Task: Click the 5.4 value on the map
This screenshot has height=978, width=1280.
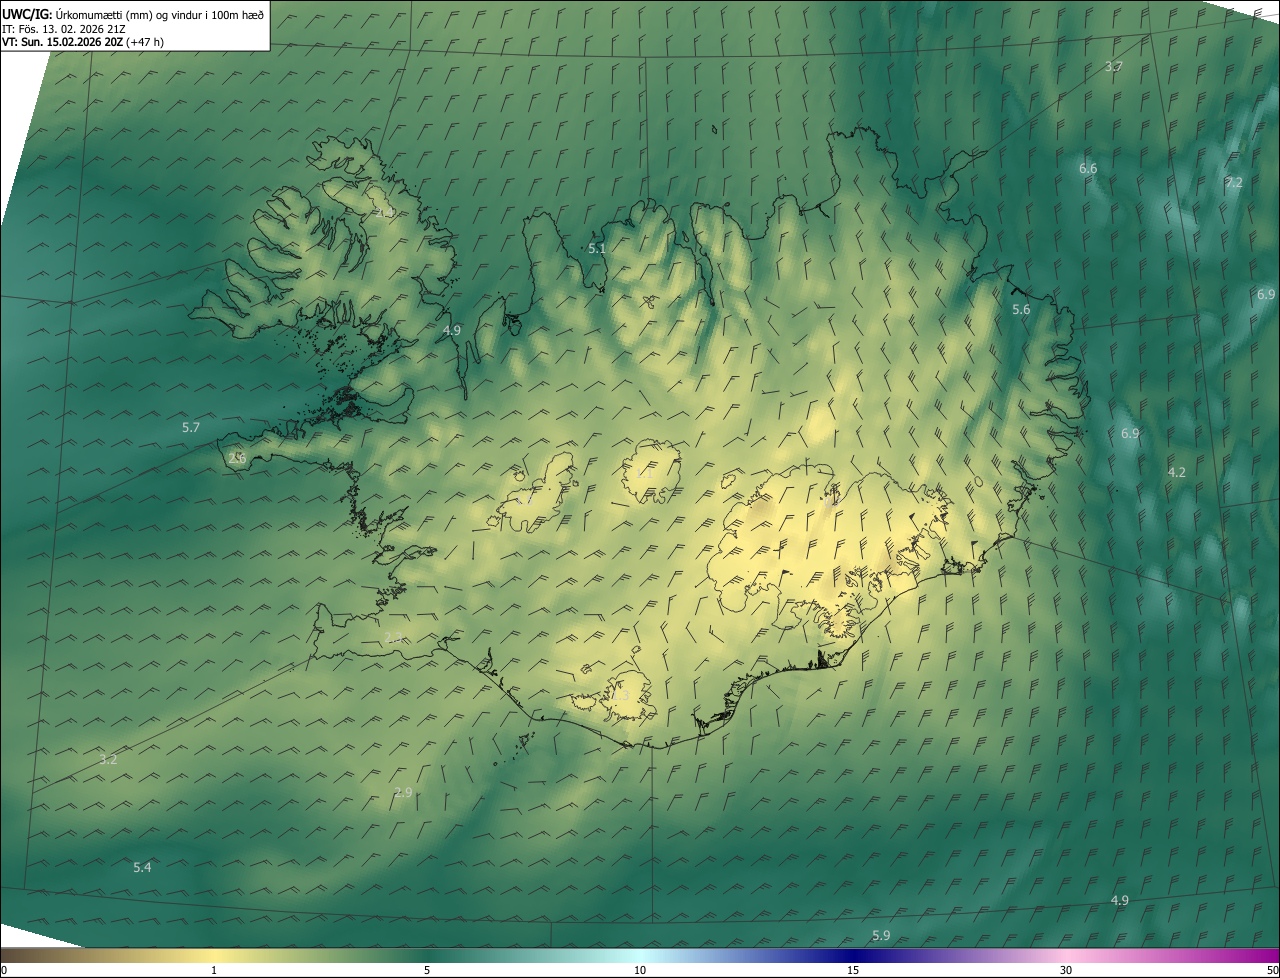Action: coord(142,867)
